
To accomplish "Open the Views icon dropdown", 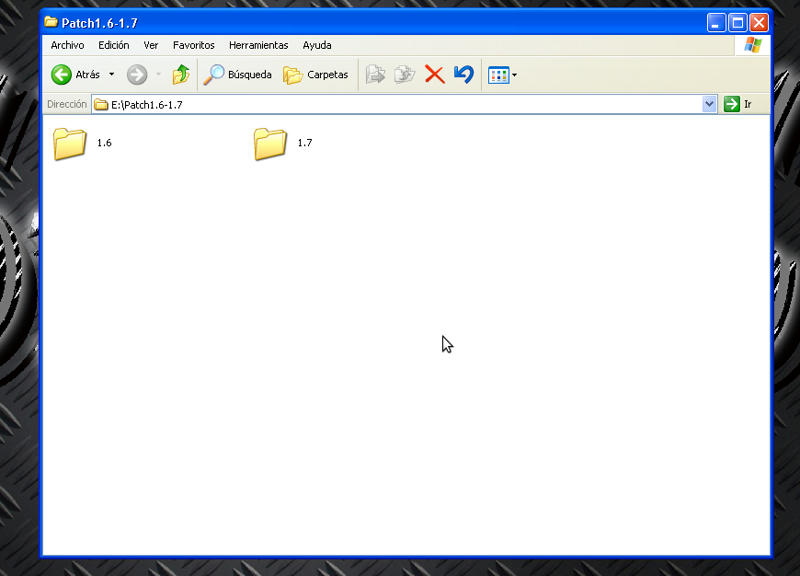I will (x=502, y=75).
